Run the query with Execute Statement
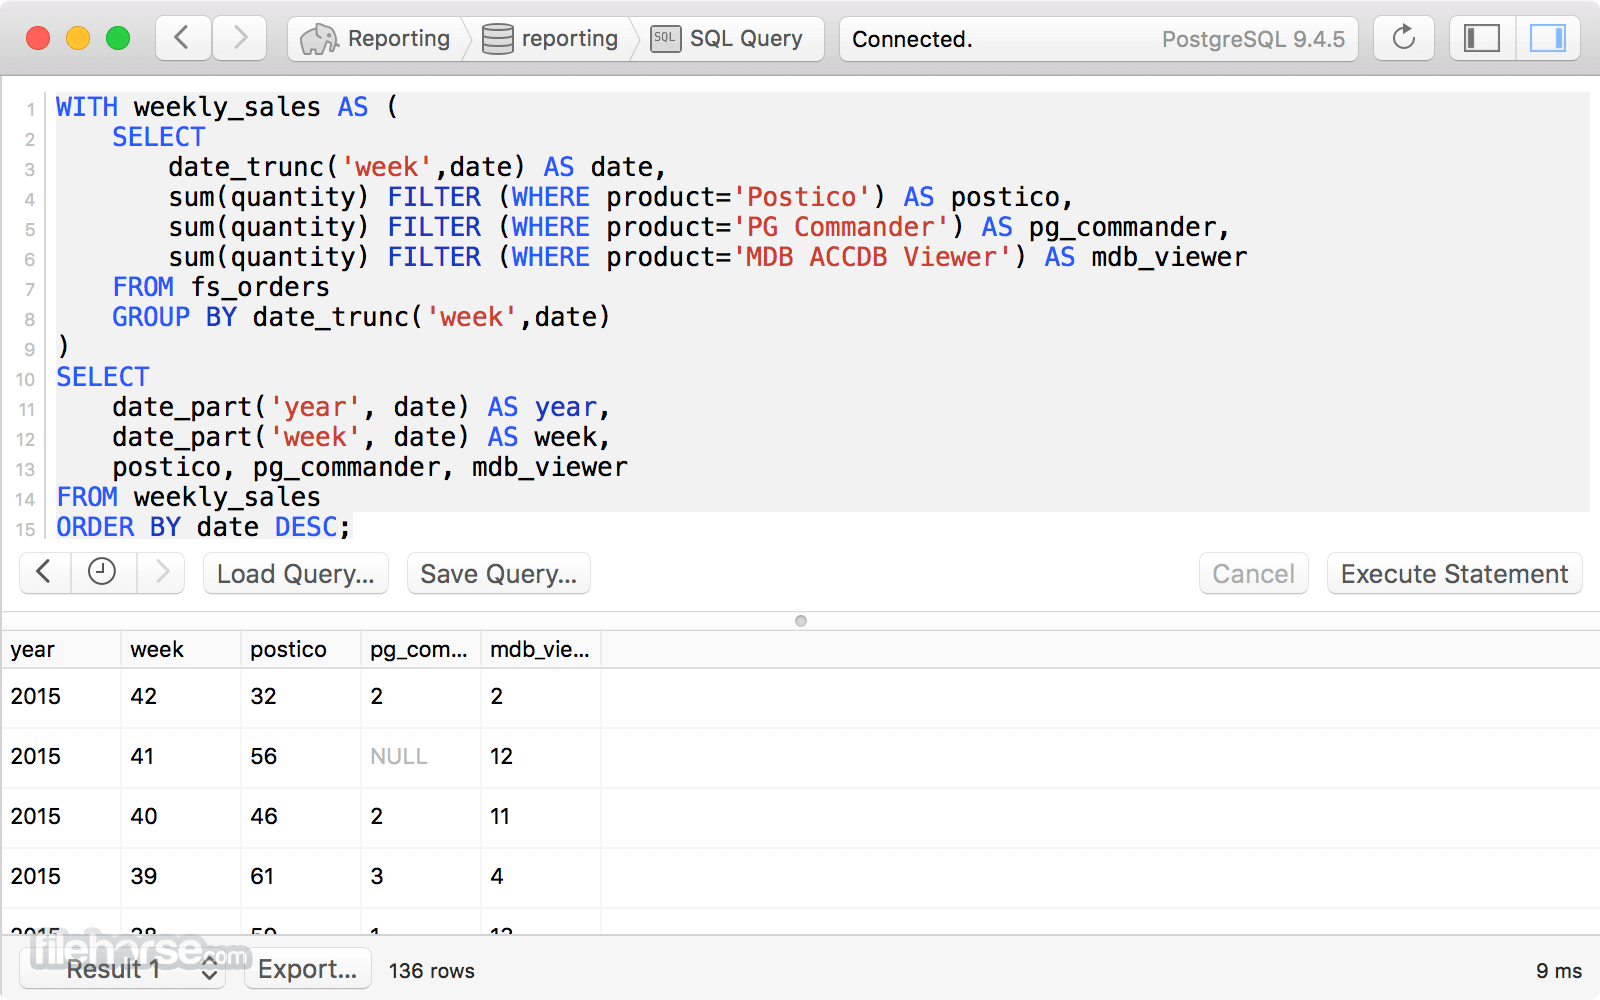Viewport: 1600px width, 1000px height. 1455,574
